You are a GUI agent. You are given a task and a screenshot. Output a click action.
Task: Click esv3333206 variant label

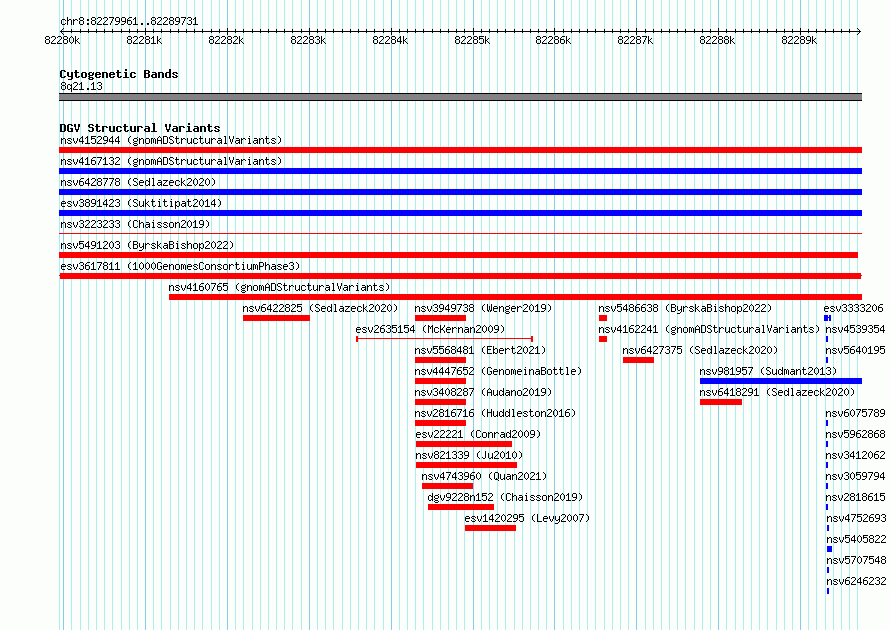click(853, 308)
